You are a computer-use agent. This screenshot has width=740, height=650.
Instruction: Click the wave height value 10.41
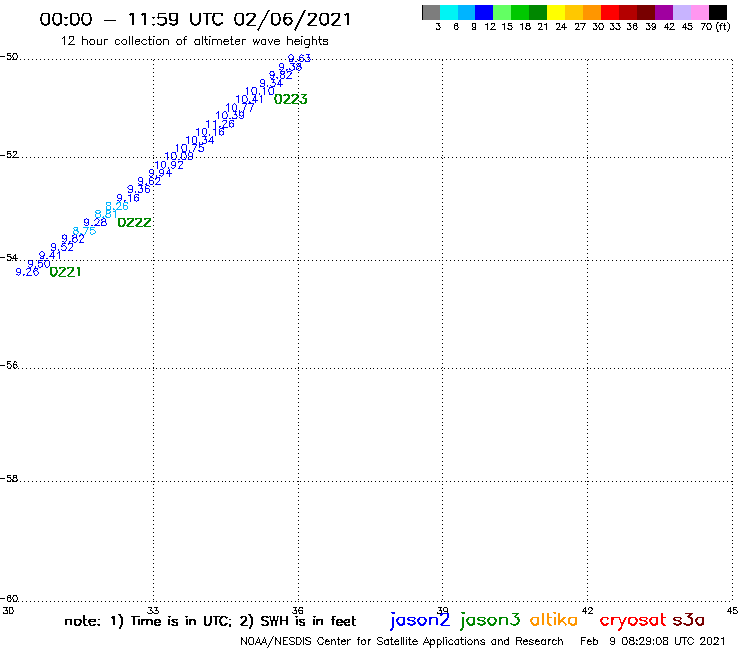coord(250,99)
